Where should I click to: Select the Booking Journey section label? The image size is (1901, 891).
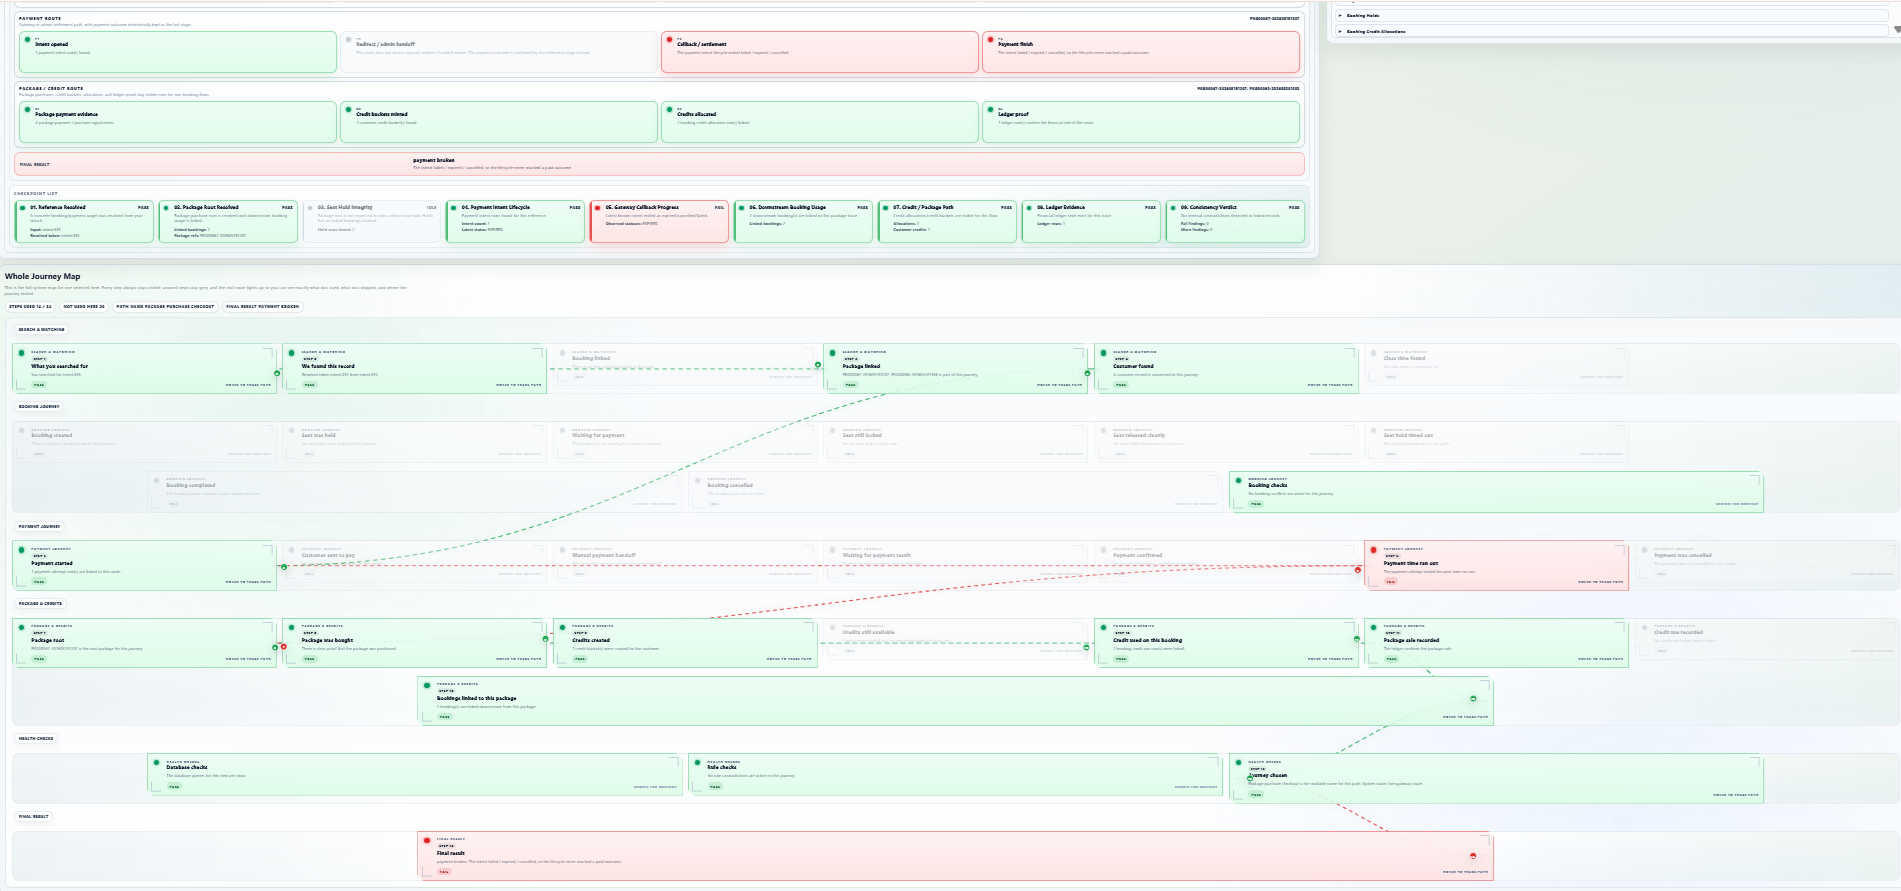[x=39, y=407]
